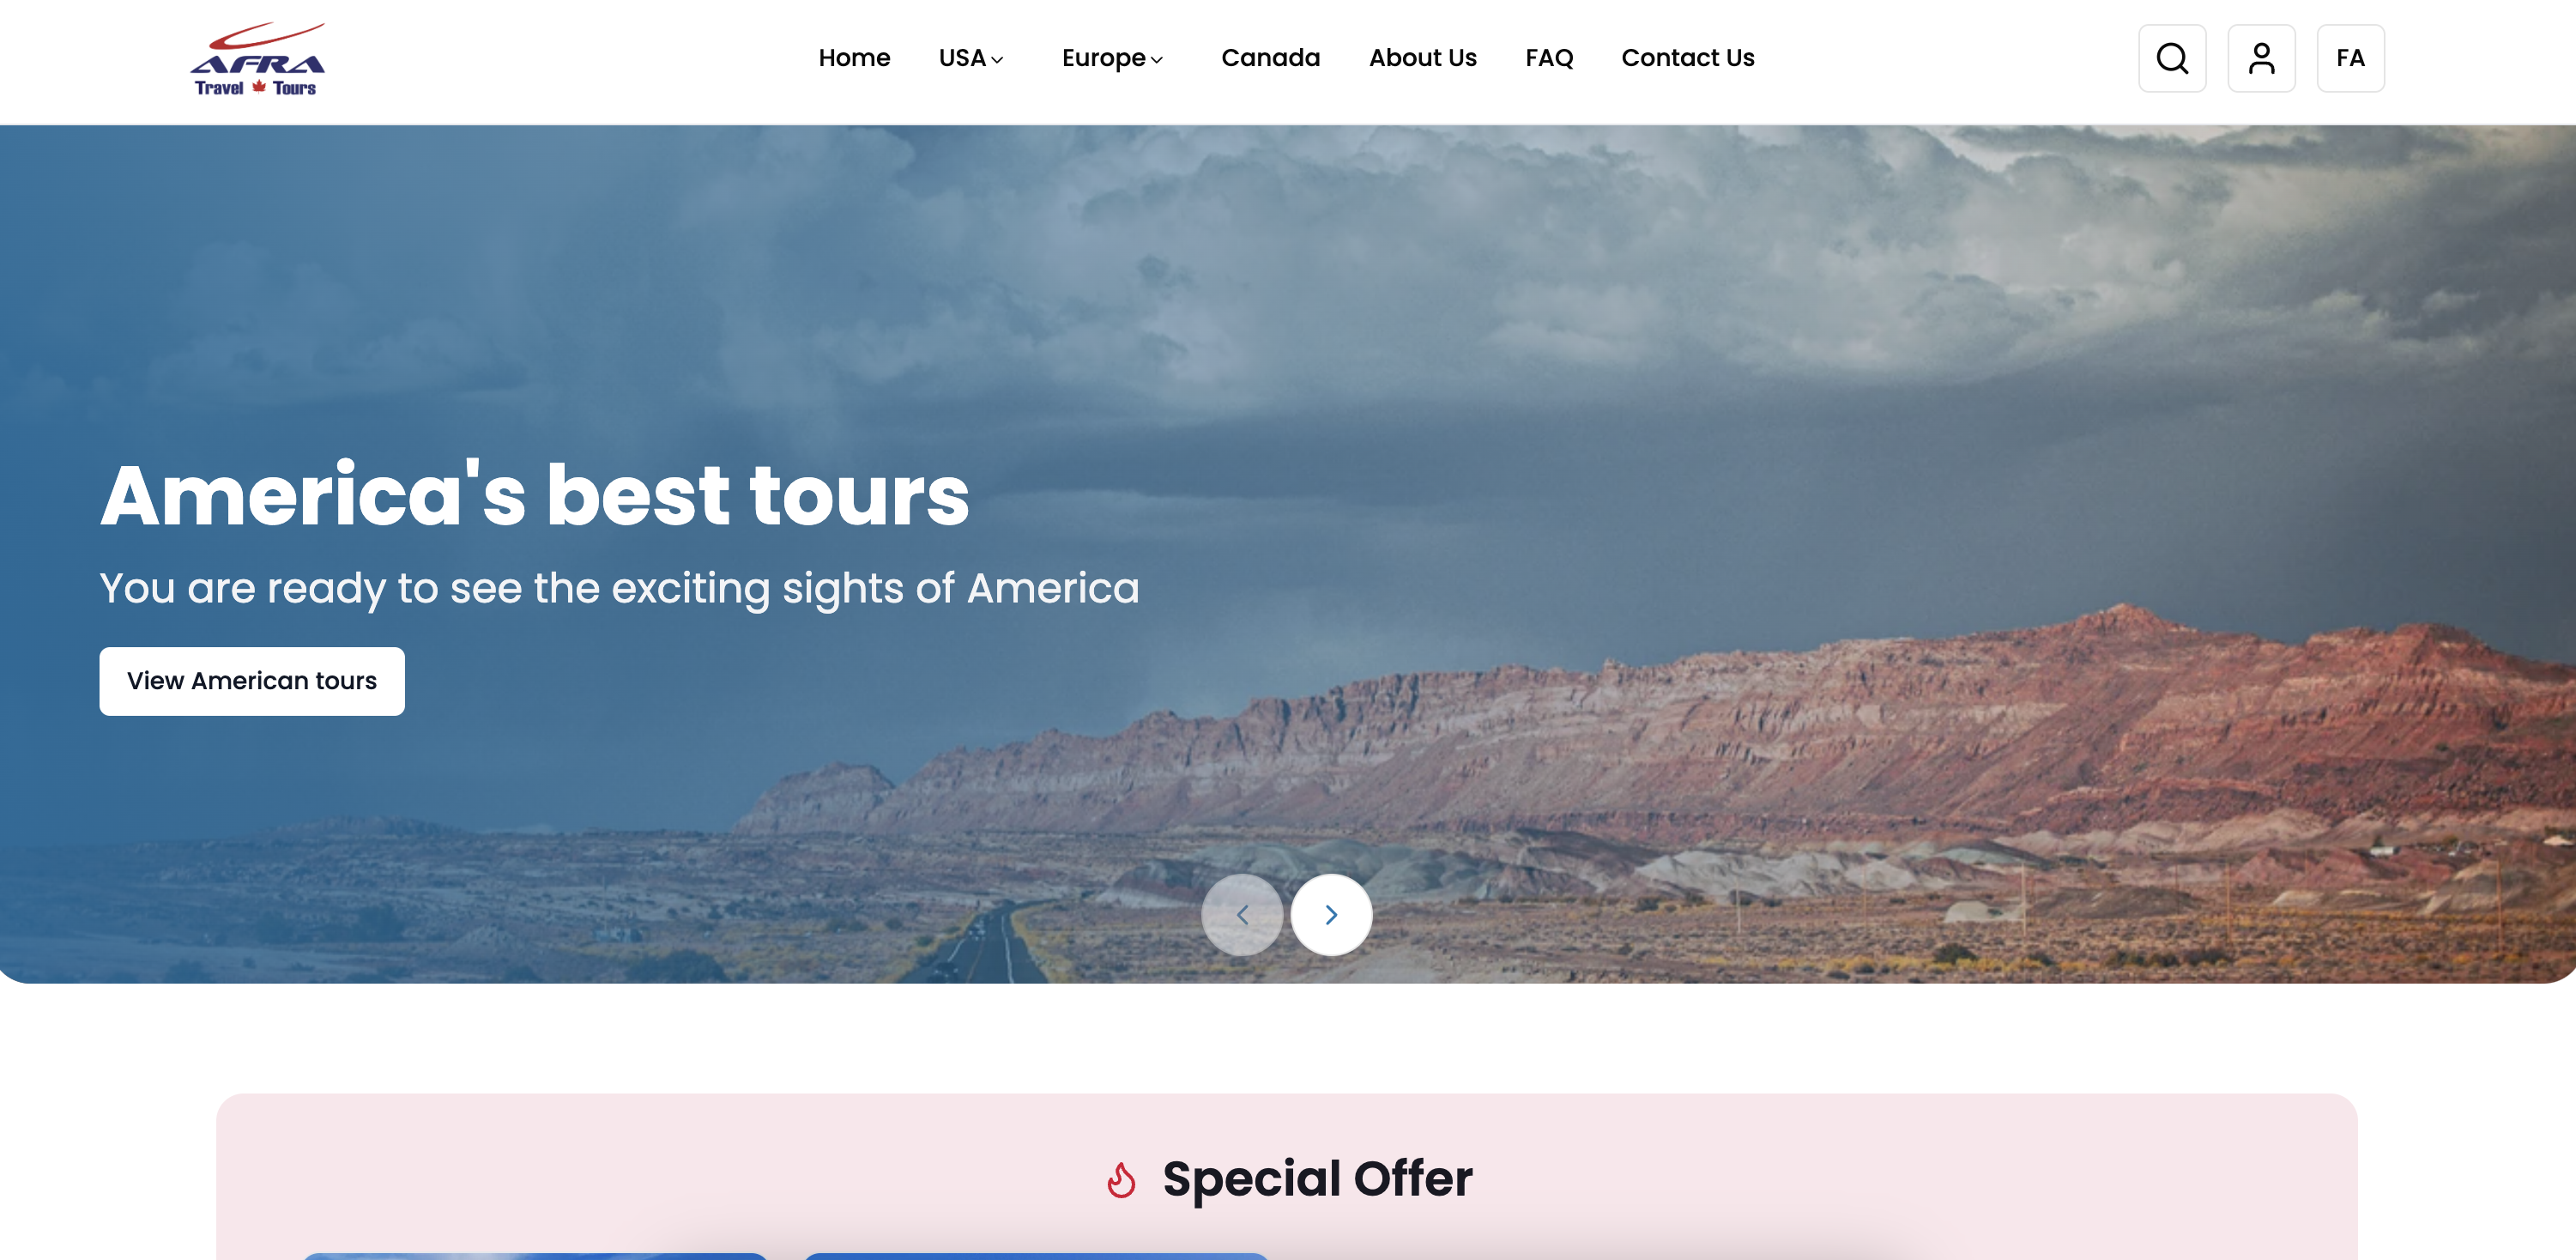Click the exciting sights of America subtitle
The image size is (2576, 1260).
[619, 588]
